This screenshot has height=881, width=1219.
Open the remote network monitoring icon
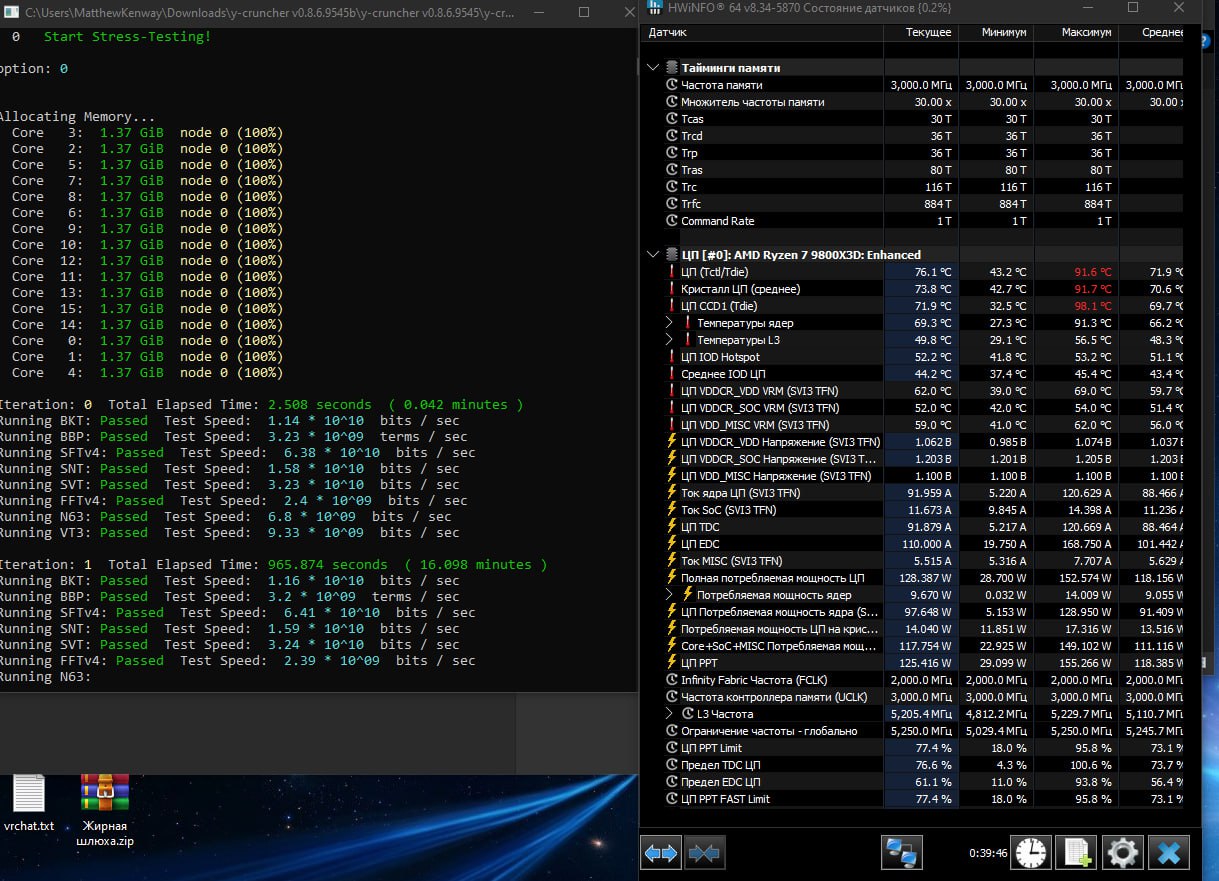[901, 852]
